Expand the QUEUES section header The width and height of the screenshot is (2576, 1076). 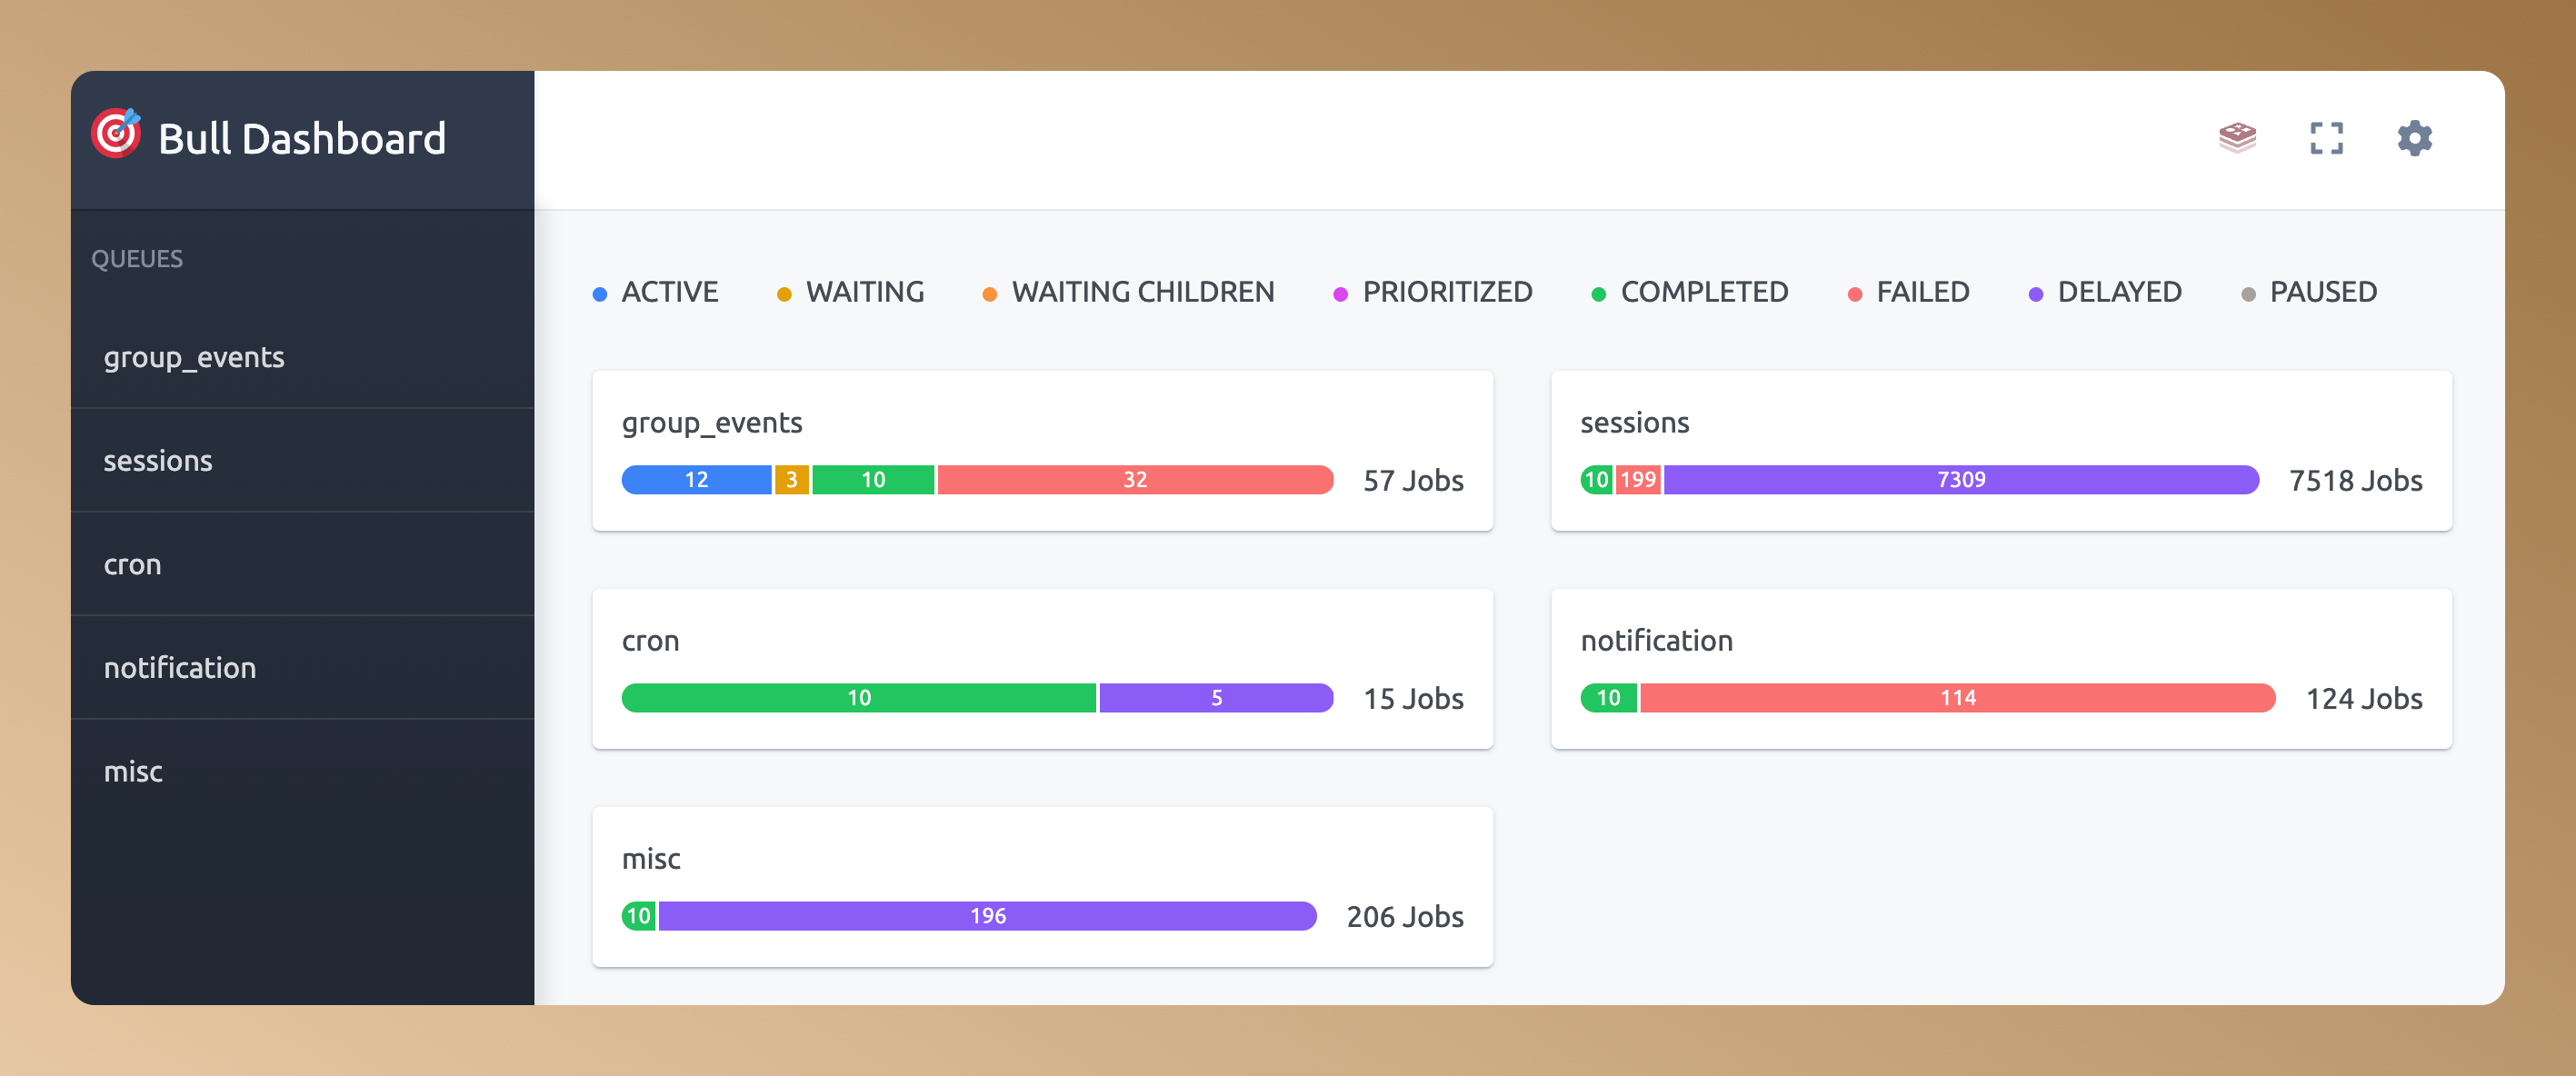[138, 258]
